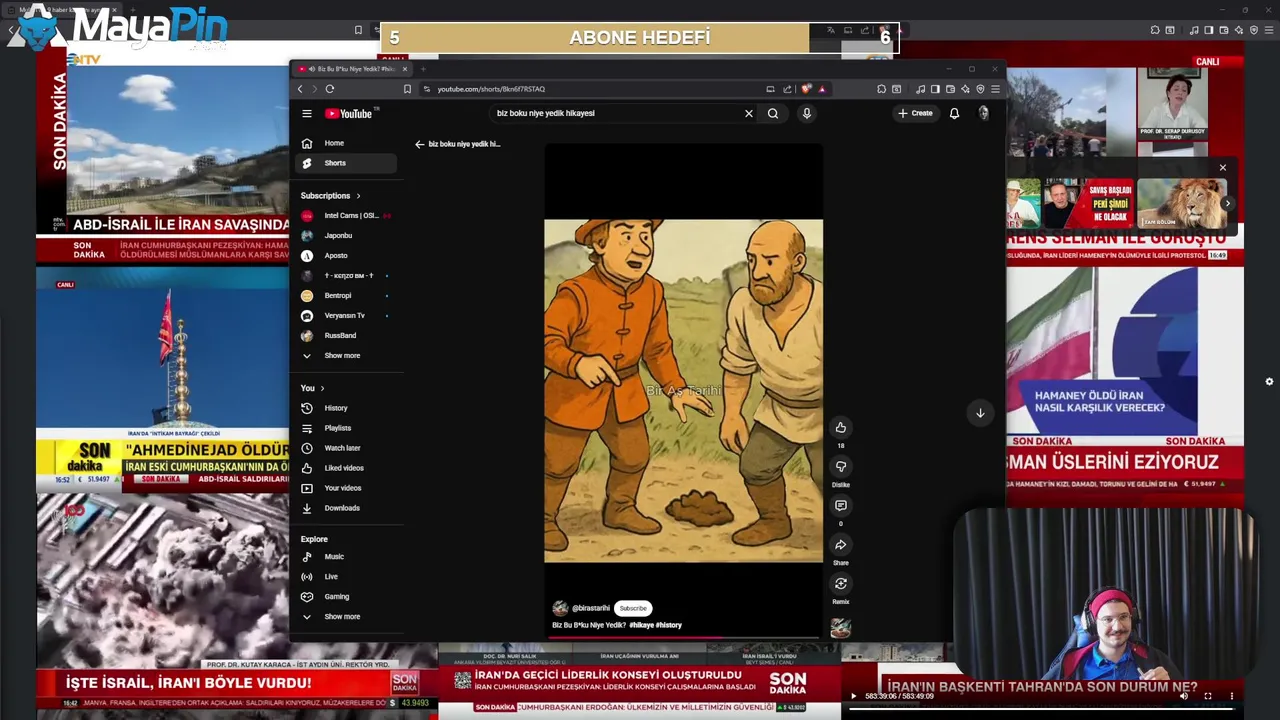
Task: Close the 'Biz Bu B*ku Niye Yedik' tab
Action: (404, 69)
